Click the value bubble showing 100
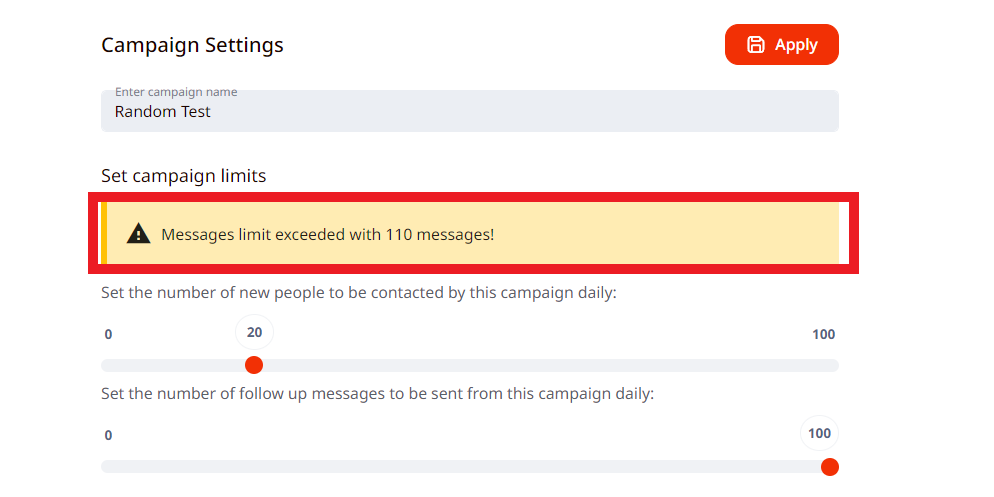This screenshot has width=994, height=497. tap(819, 433)
